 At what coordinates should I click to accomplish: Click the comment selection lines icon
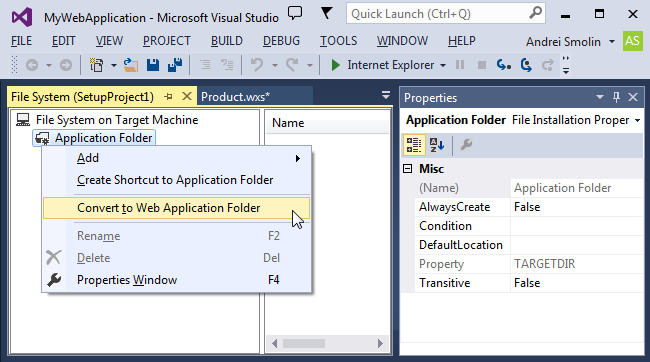tap(205, 65)
